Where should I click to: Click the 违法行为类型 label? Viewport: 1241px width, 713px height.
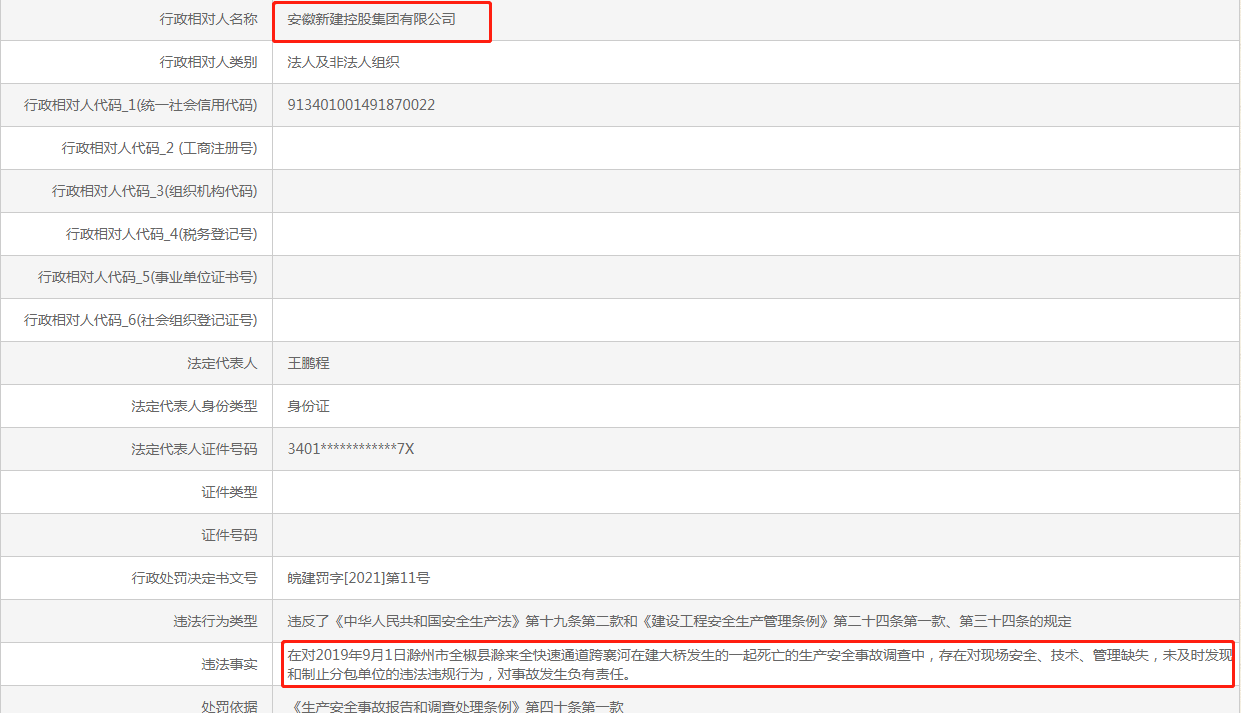(x=215, y=621)
